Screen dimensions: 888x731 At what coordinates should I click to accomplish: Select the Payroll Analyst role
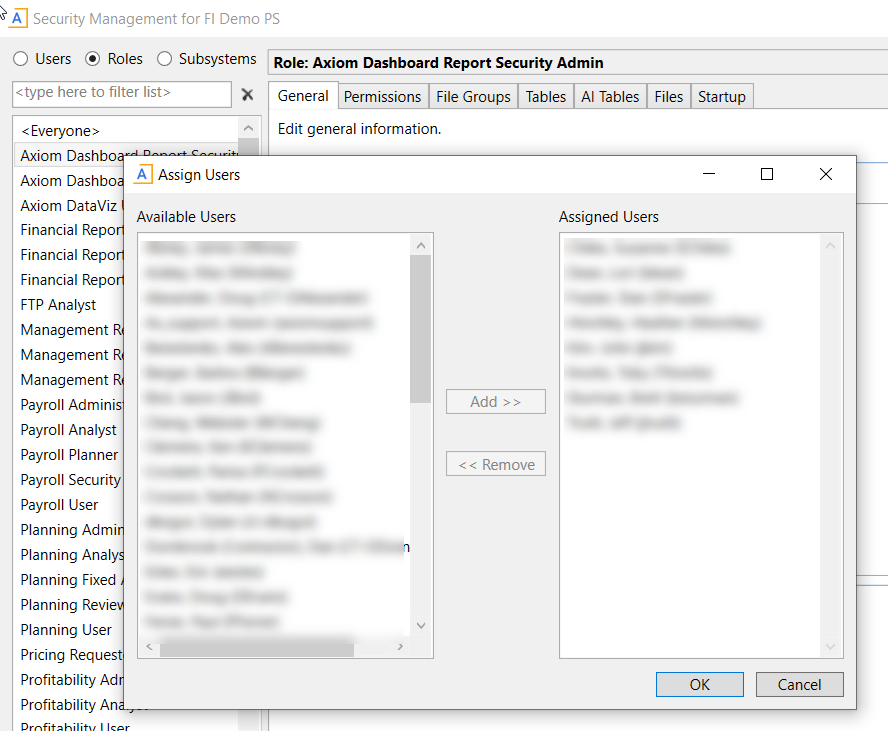(69, 430)
